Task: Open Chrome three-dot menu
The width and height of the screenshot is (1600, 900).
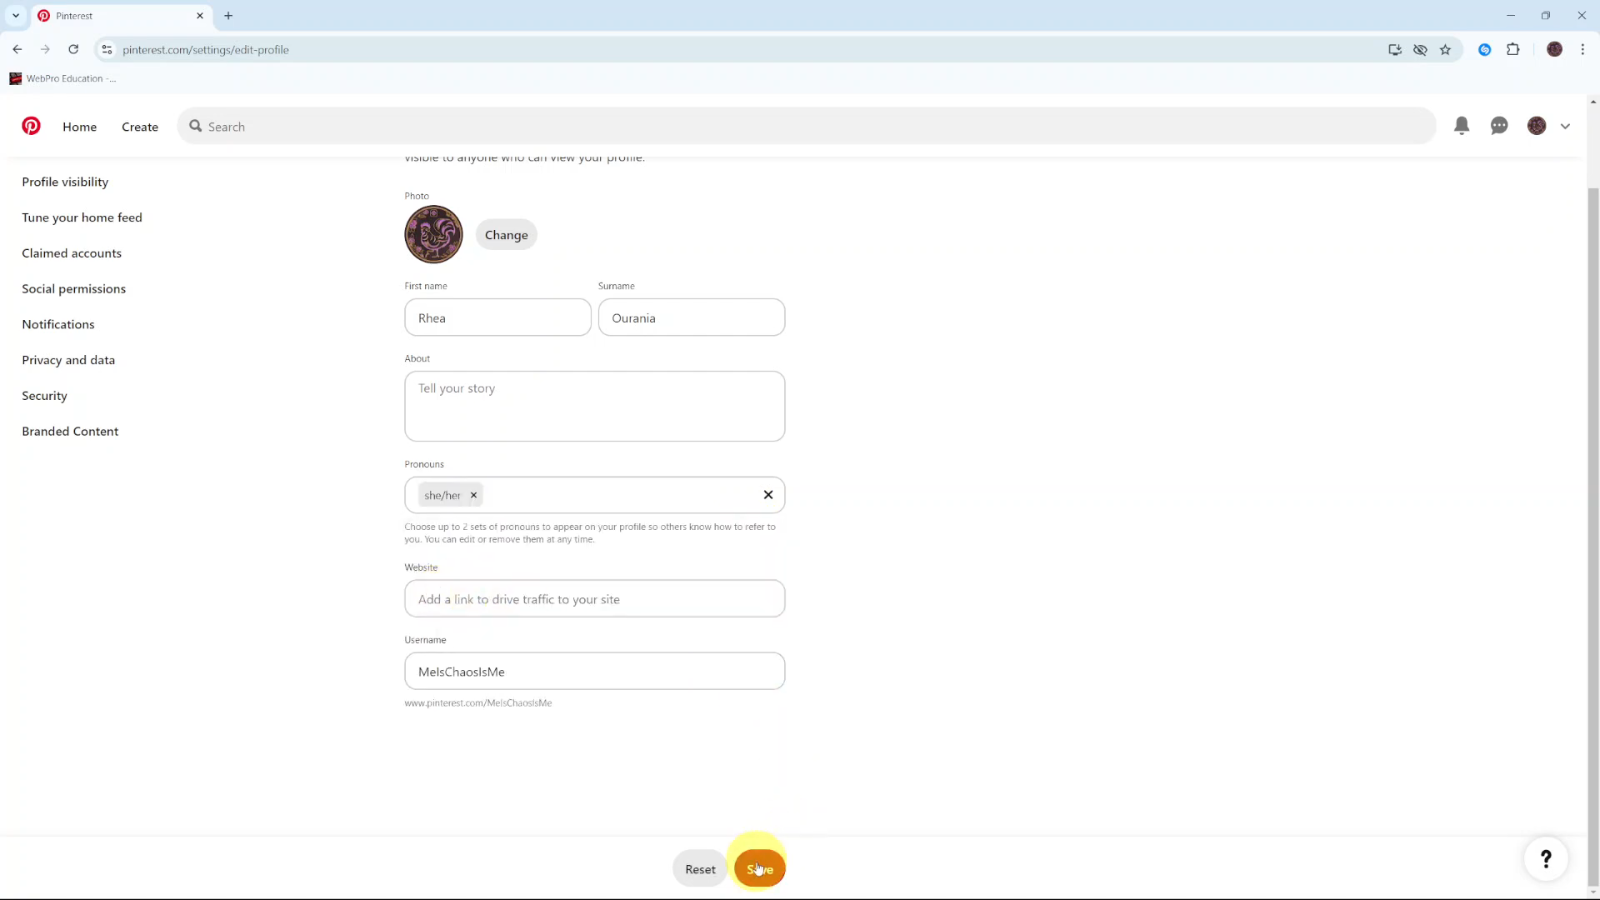Action: (x=1582, y=49)
